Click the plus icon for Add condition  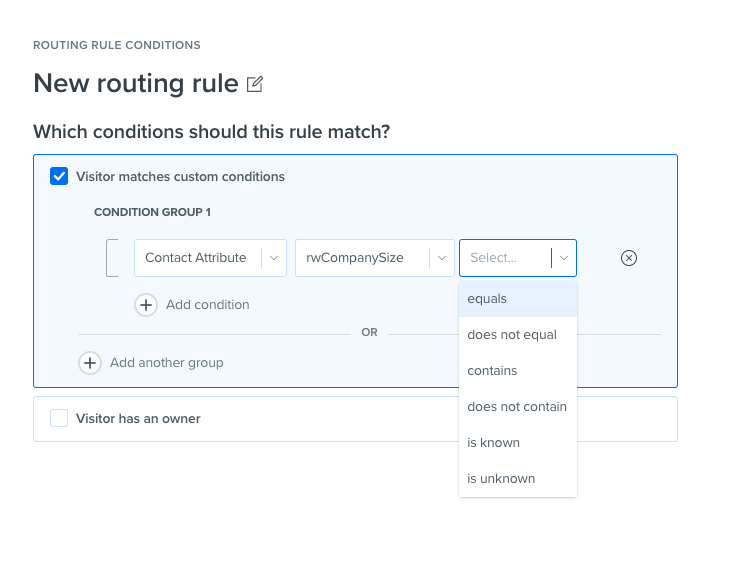[146, 305]
